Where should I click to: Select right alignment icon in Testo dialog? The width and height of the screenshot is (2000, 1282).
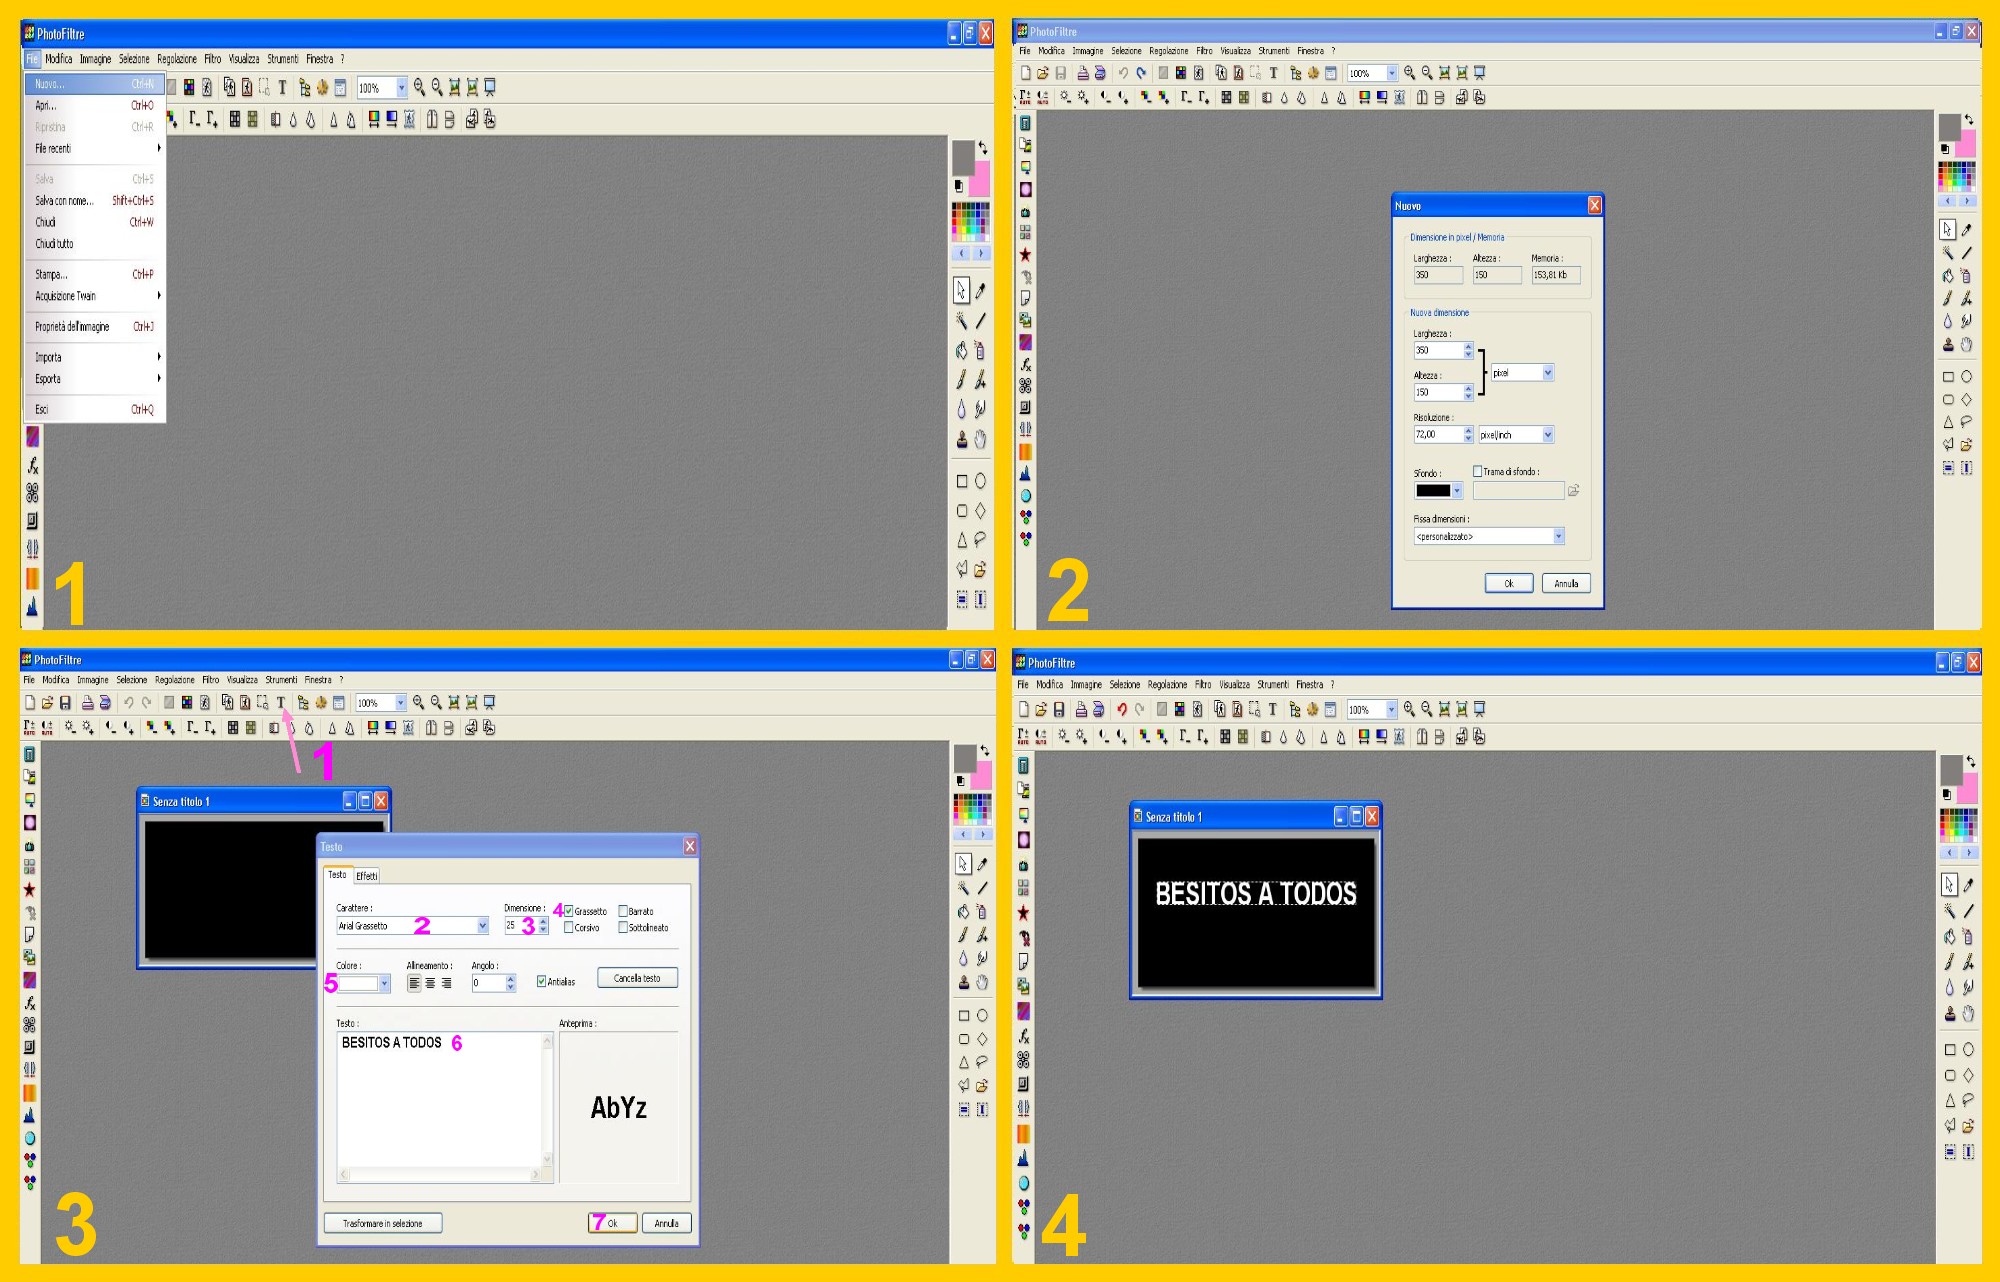446,983
